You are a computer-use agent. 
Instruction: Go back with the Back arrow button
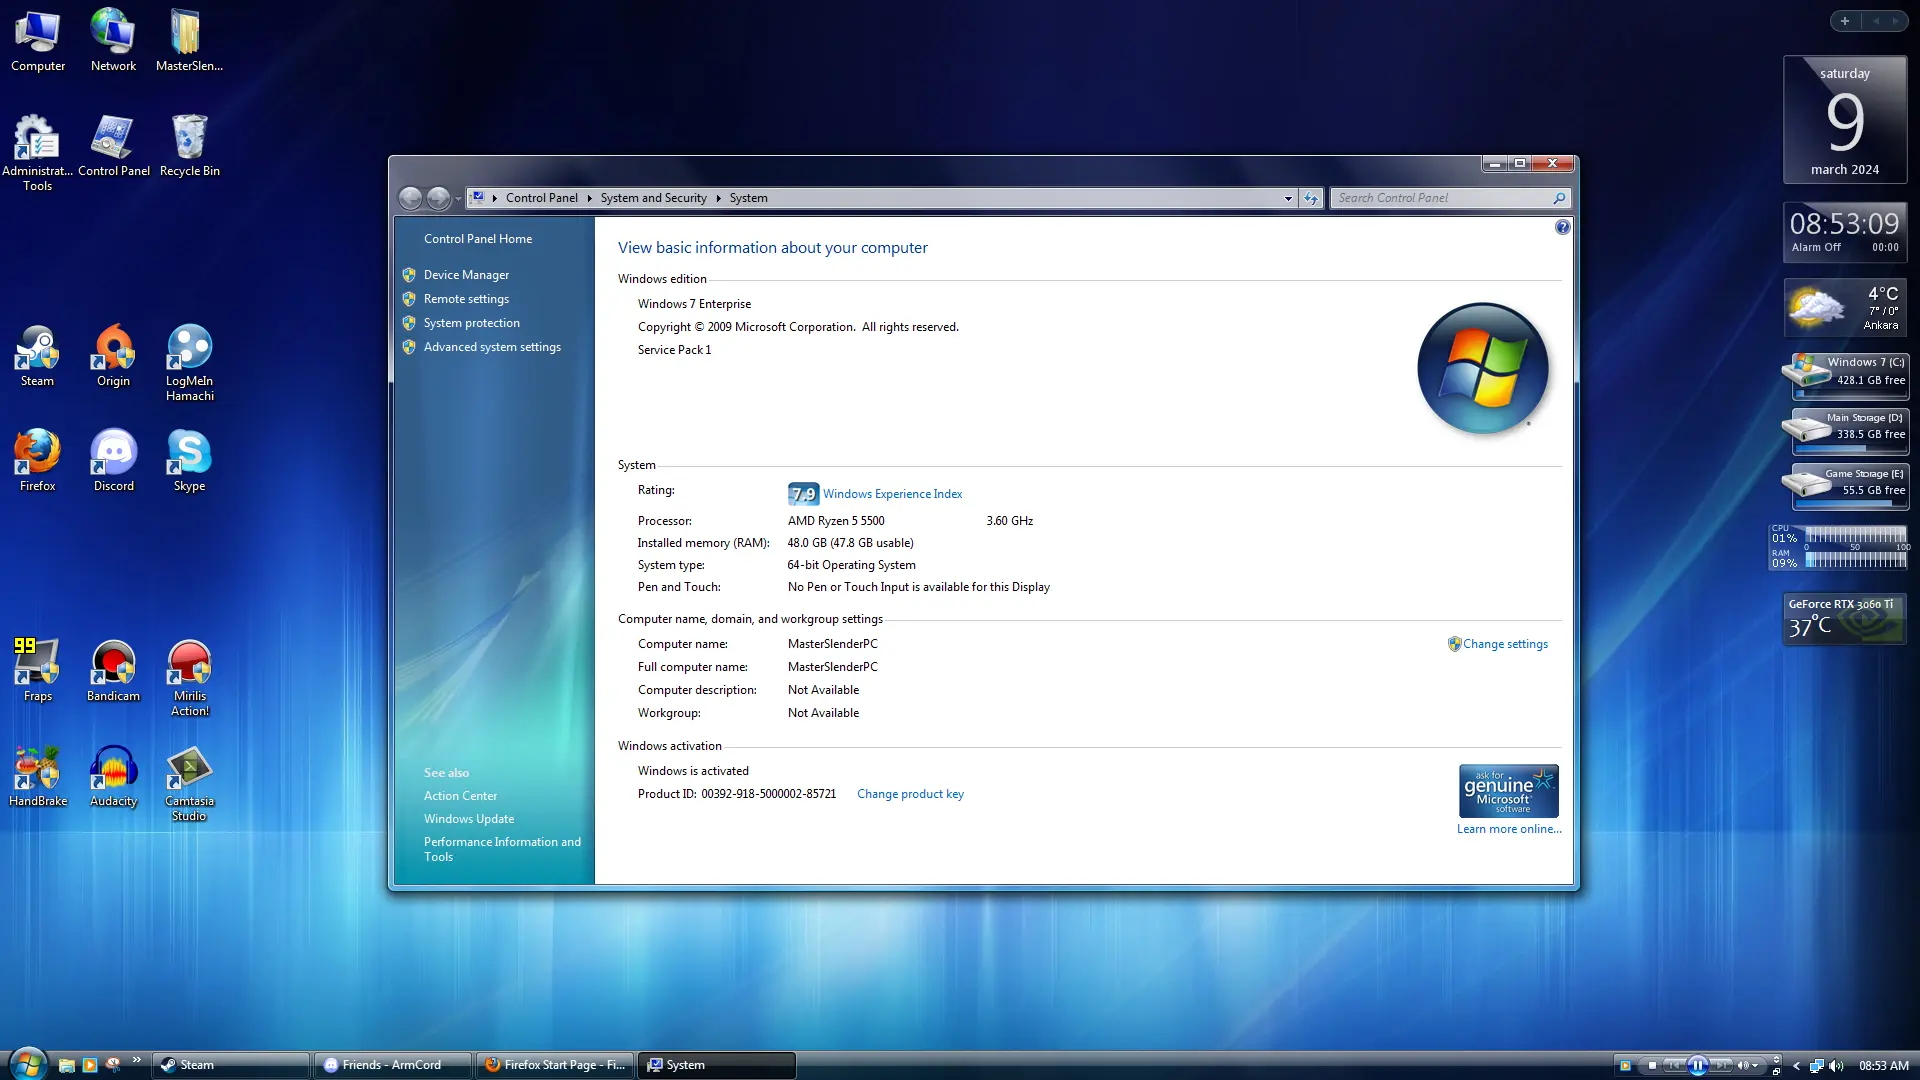410,198
